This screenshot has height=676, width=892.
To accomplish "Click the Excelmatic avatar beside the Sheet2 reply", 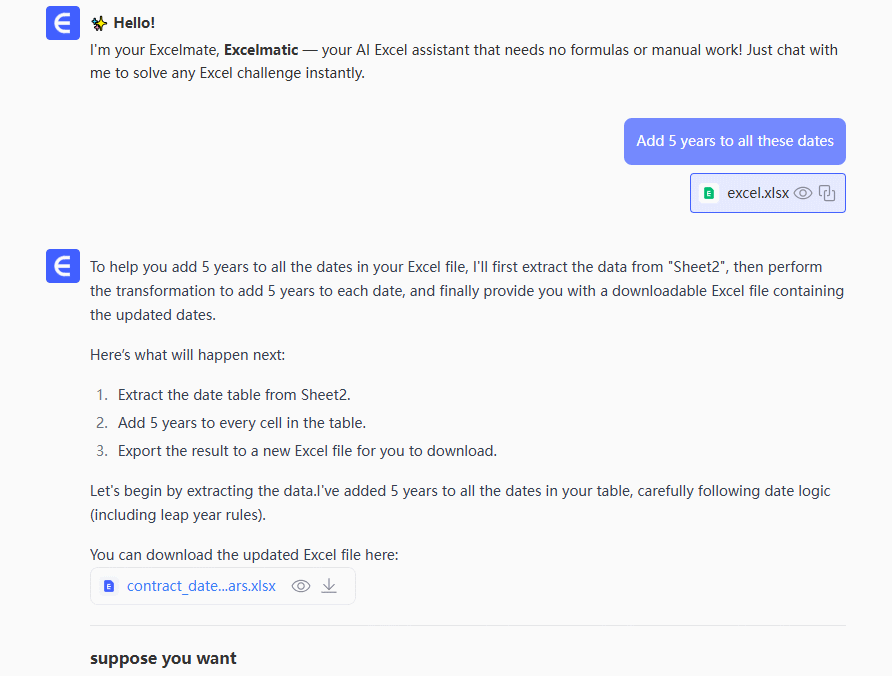I will [x=63, y=267].
